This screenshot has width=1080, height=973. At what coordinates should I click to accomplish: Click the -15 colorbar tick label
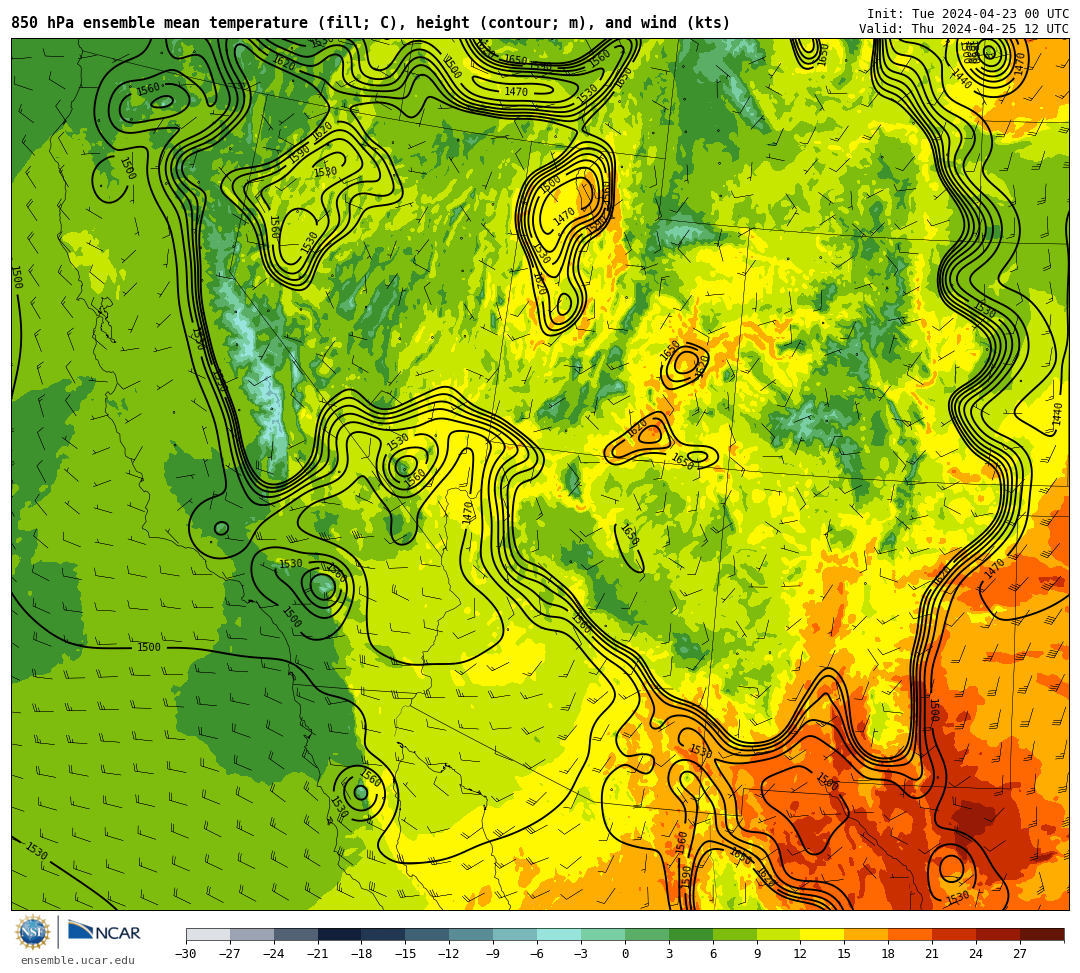[406, 954]
